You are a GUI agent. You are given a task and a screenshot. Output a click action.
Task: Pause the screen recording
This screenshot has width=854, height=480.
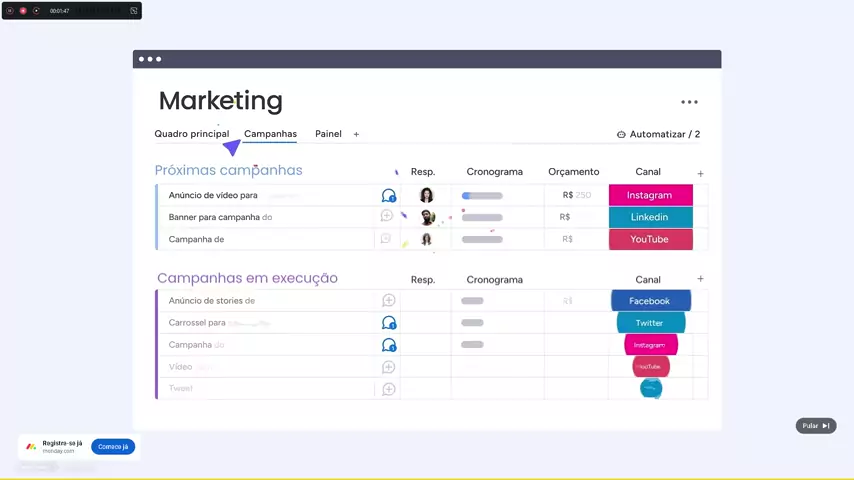10,10
